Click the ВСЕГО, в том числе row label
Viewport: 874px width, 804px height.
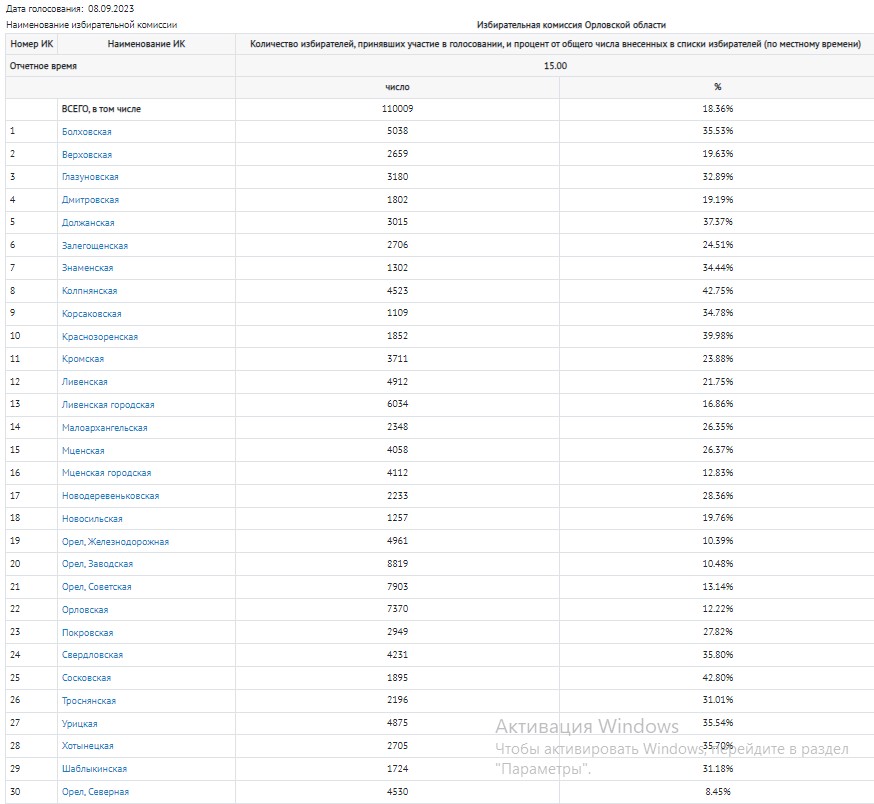point(101,109)
